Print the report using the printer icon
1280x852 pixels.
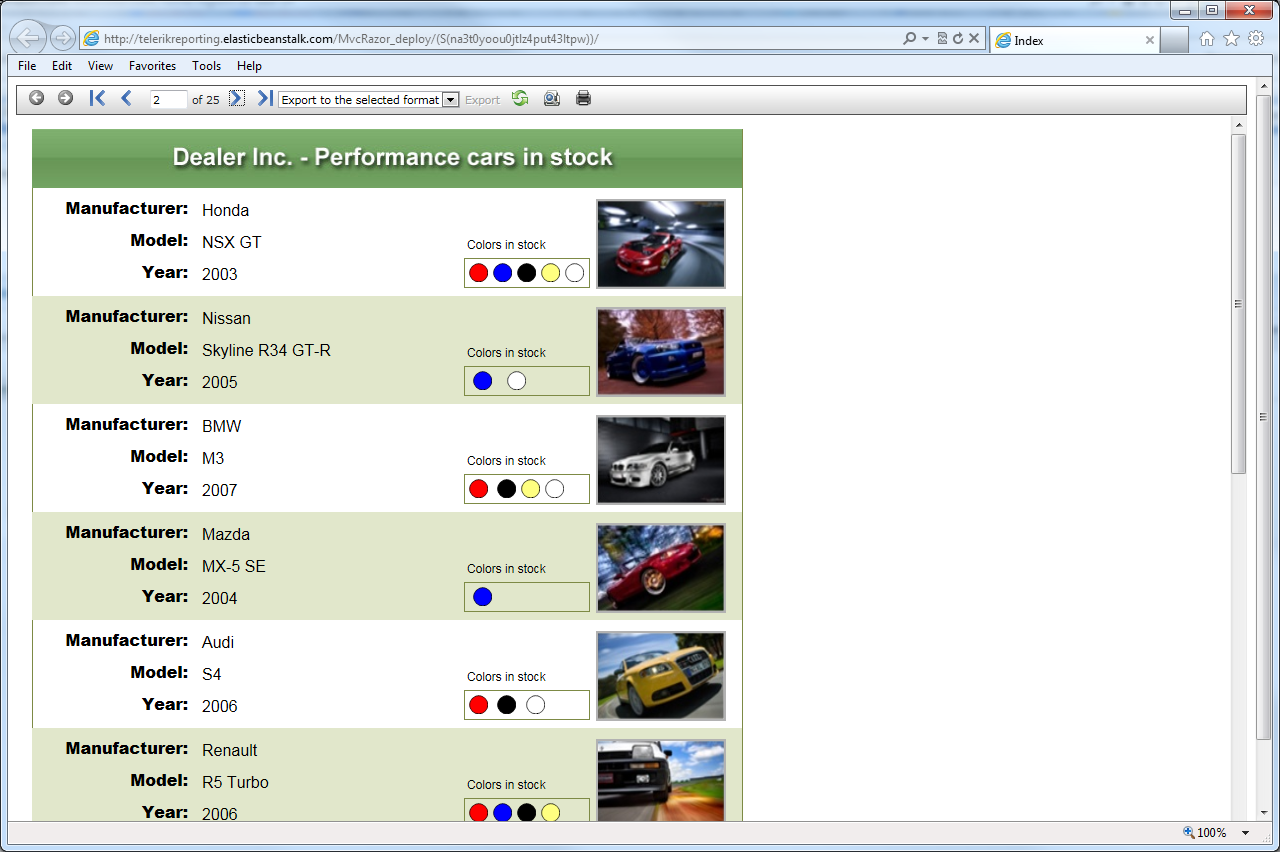(x=584, y=98)
